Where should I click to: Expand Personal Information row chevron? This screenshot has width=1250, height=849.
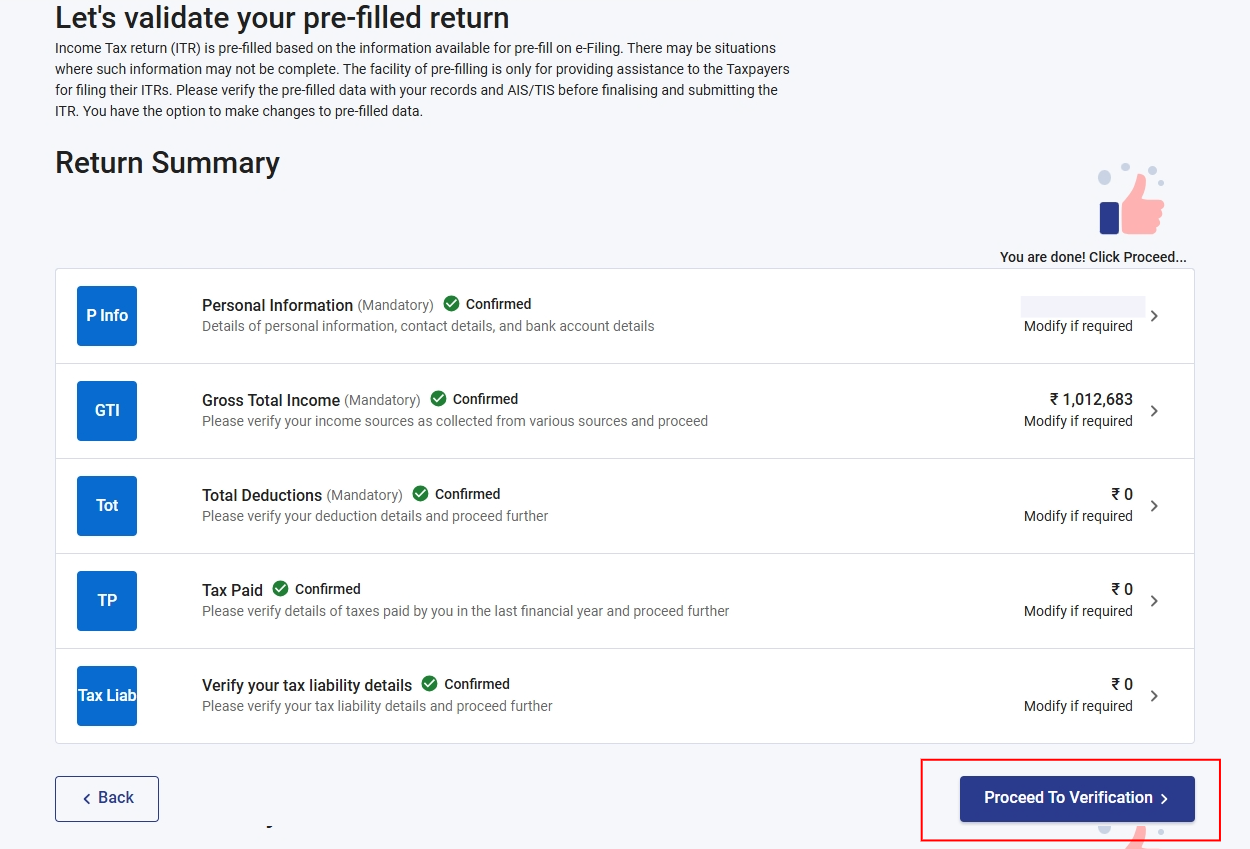tap(1154, 316)
